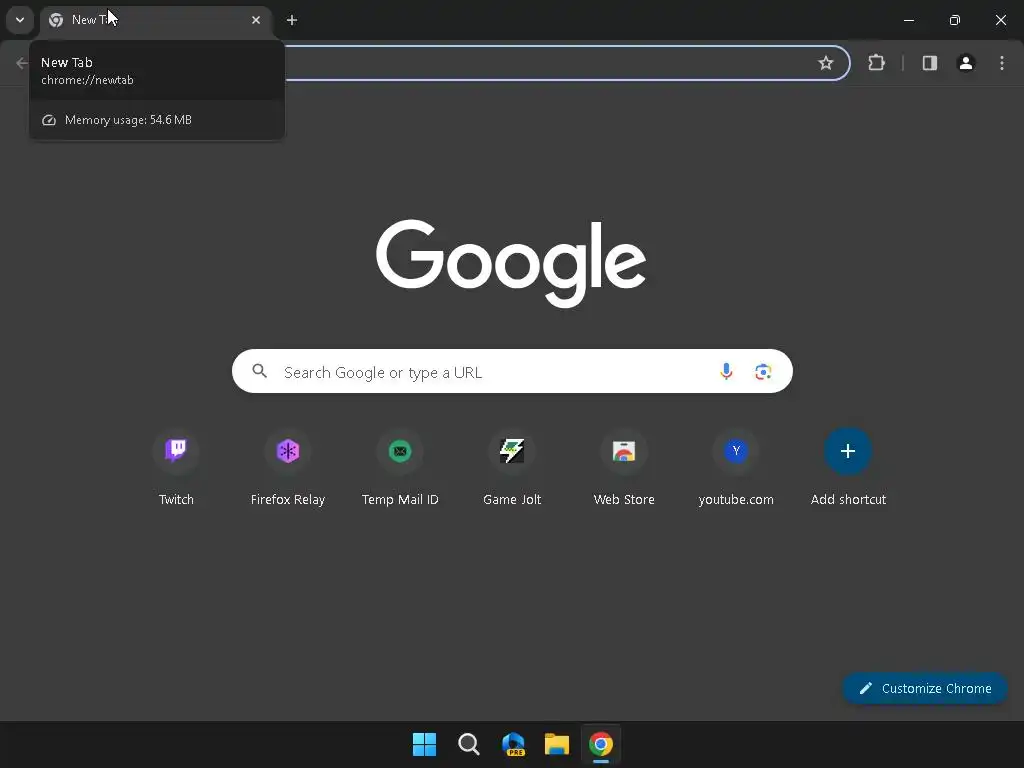Minimize the Chrome window
This screenshot has height=768, width=1024.
(x=908, y=20)
